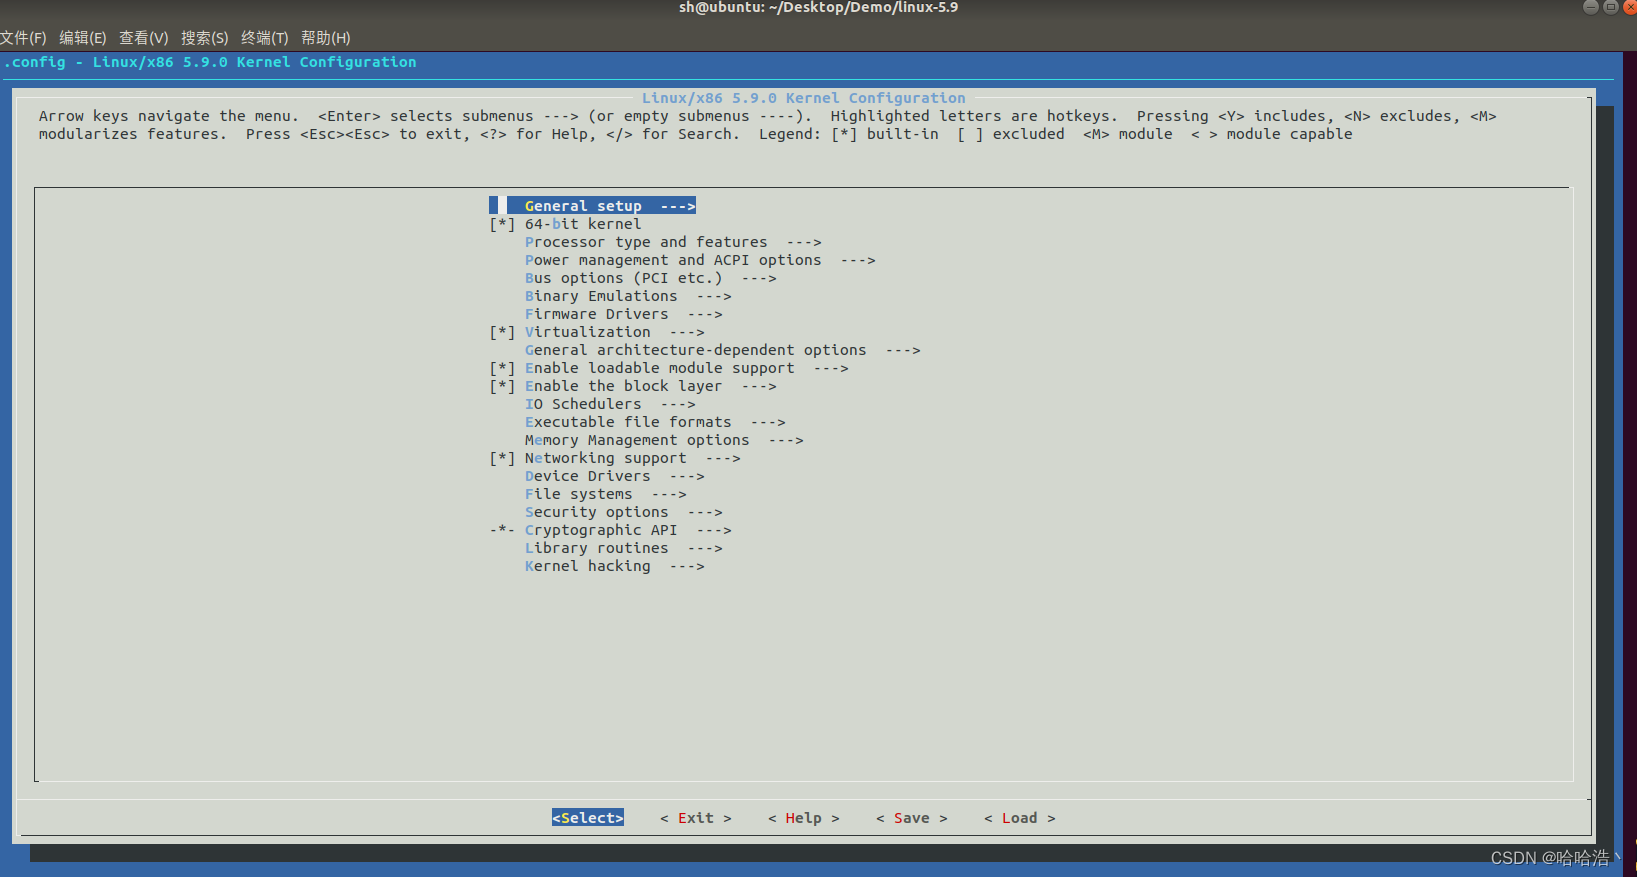Toggle Enable loadable module support checkbox

502,368
